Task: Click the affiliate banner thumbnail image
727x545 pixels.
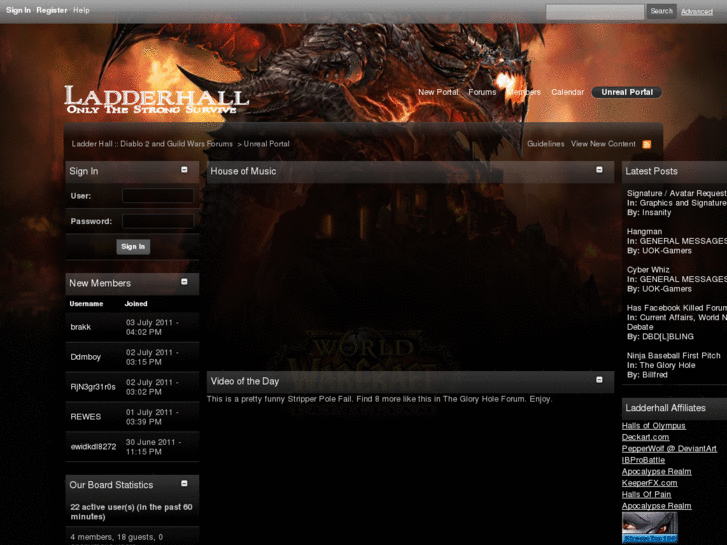Action: (650, 527)
